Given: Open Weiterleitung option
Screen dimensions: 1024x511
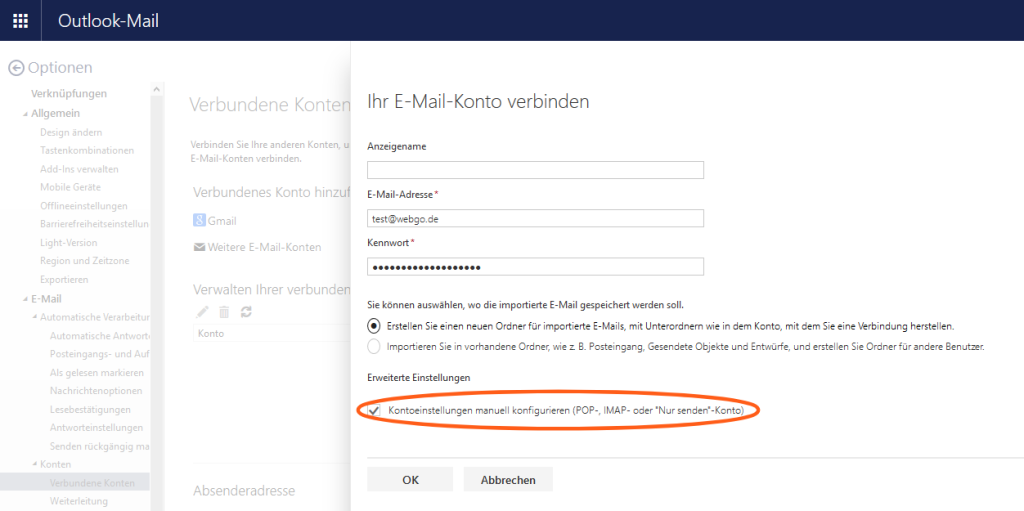Looking at the screenshot, I should pyautogui.click(x=78, y=501).
